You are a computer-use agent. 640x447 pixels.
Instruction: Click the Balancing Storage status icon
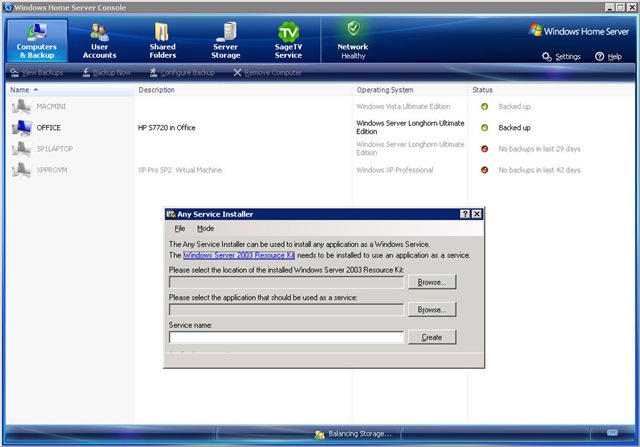[x=320, y=434]
